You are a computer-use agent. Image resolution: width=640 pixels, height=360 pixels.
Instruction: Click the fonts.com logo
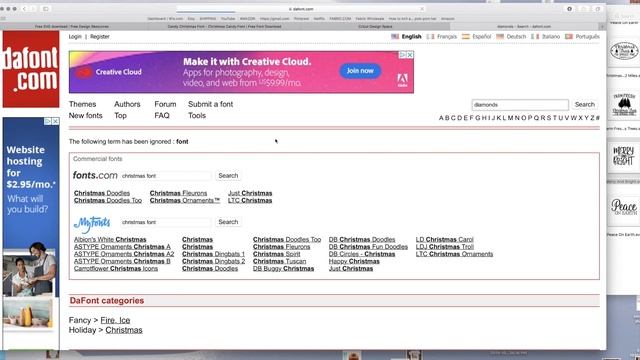[x=95, y=175]
